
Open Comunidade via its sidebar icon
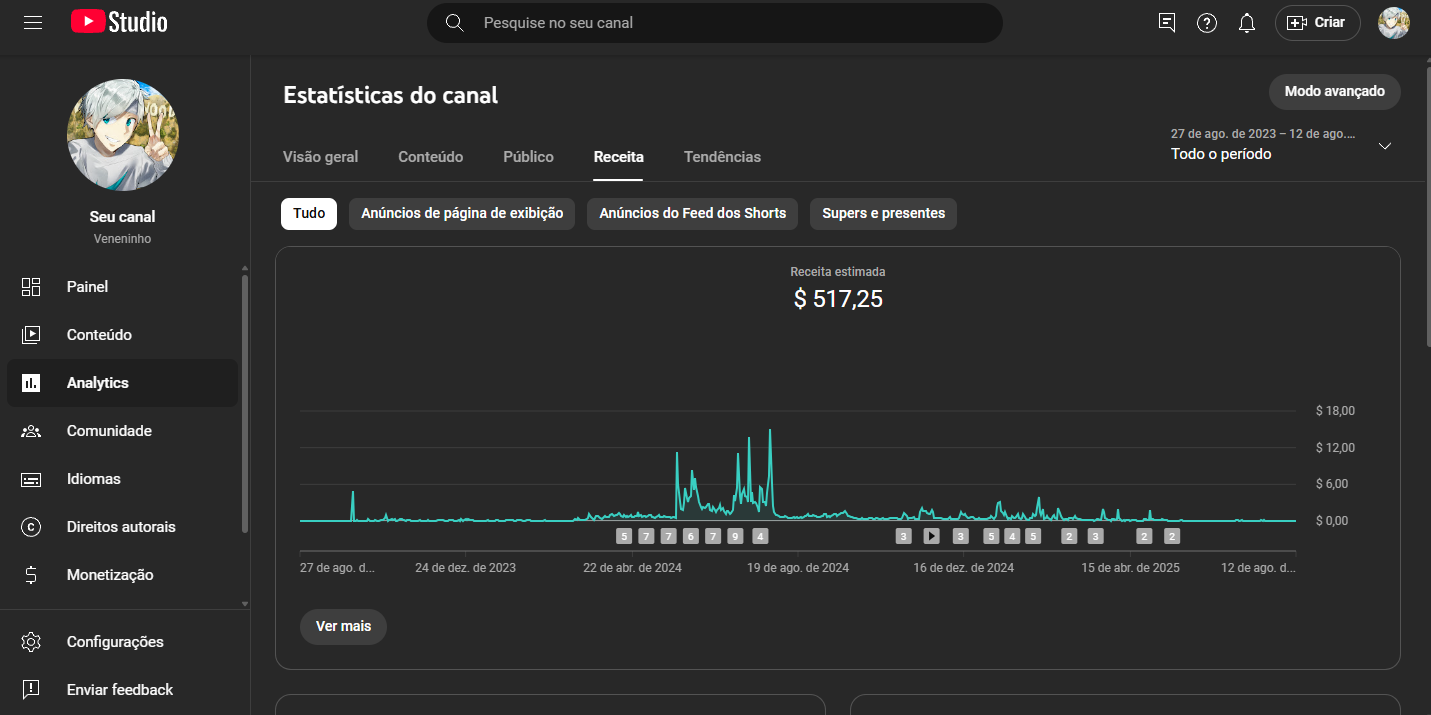(x=31, y=431)
